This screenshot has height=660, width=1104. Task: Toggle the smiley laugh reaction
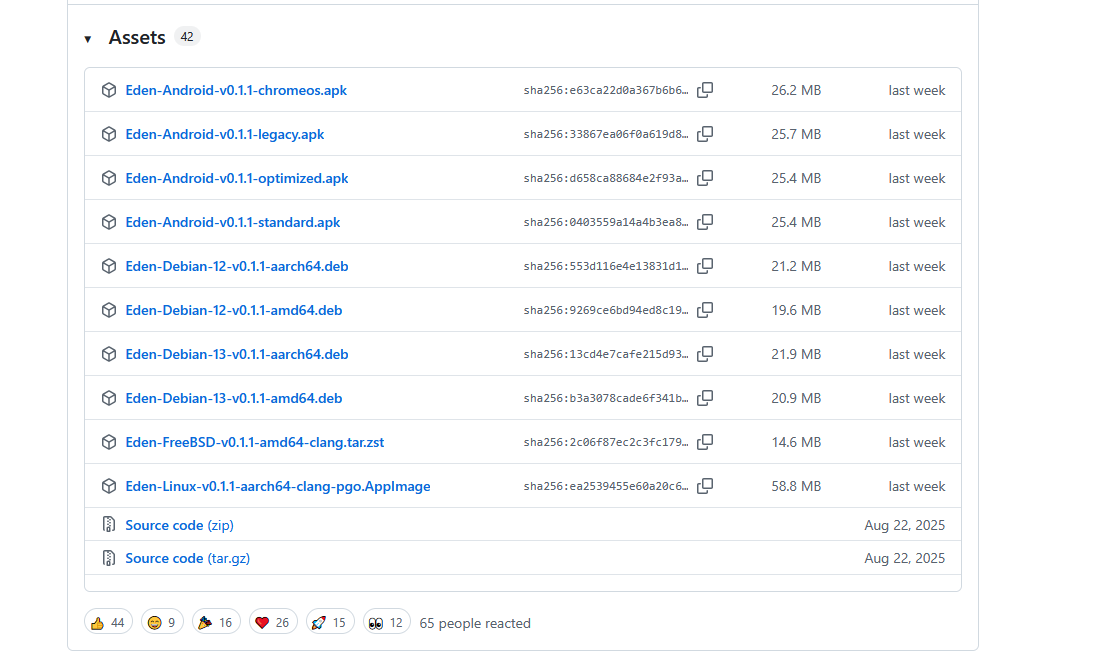pos(164,623)
